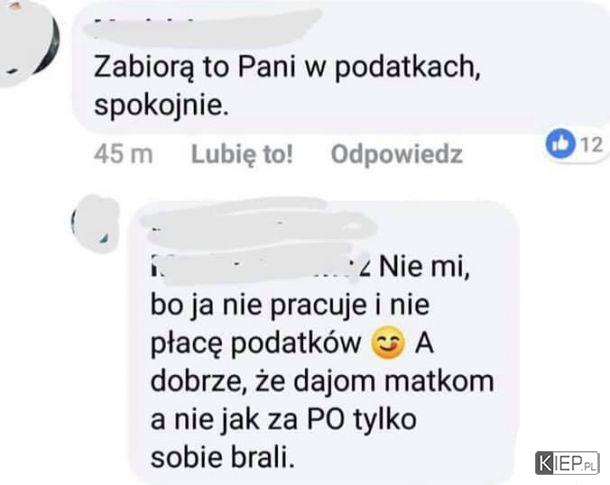
Task: Click the "dobrze, że dajom matkom" line
Action: coord(322,382)
